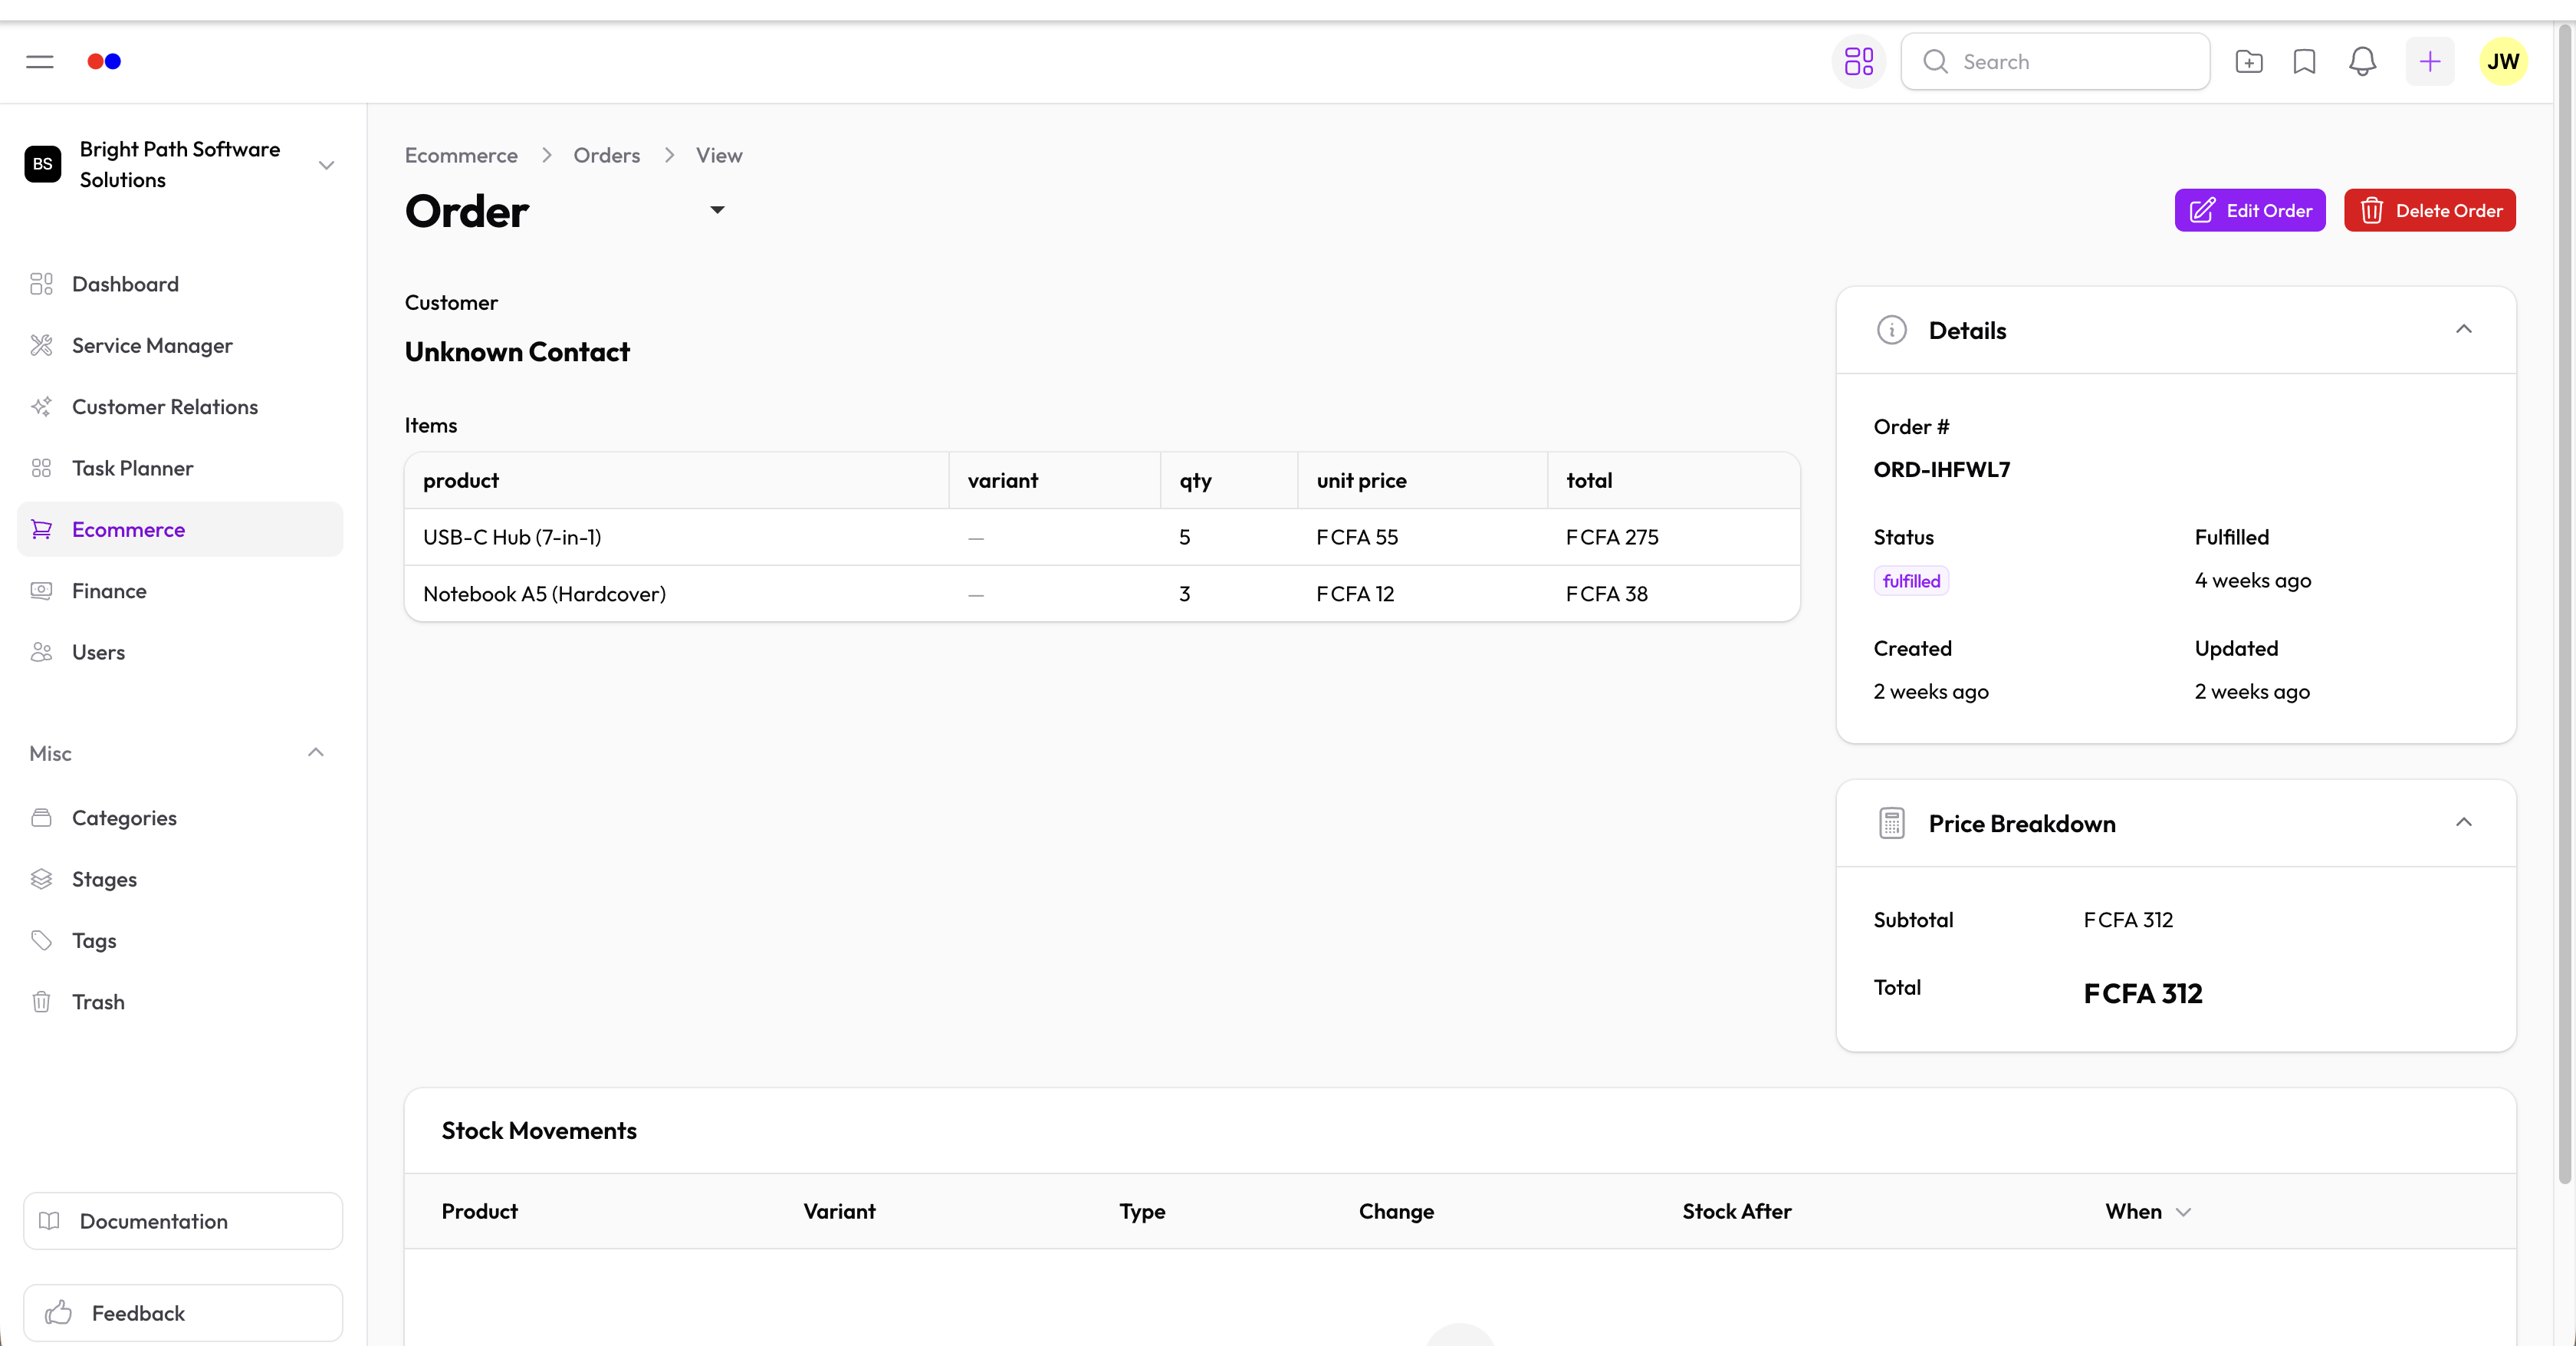Click Stock After column header

click(x=1737, y=1211)
